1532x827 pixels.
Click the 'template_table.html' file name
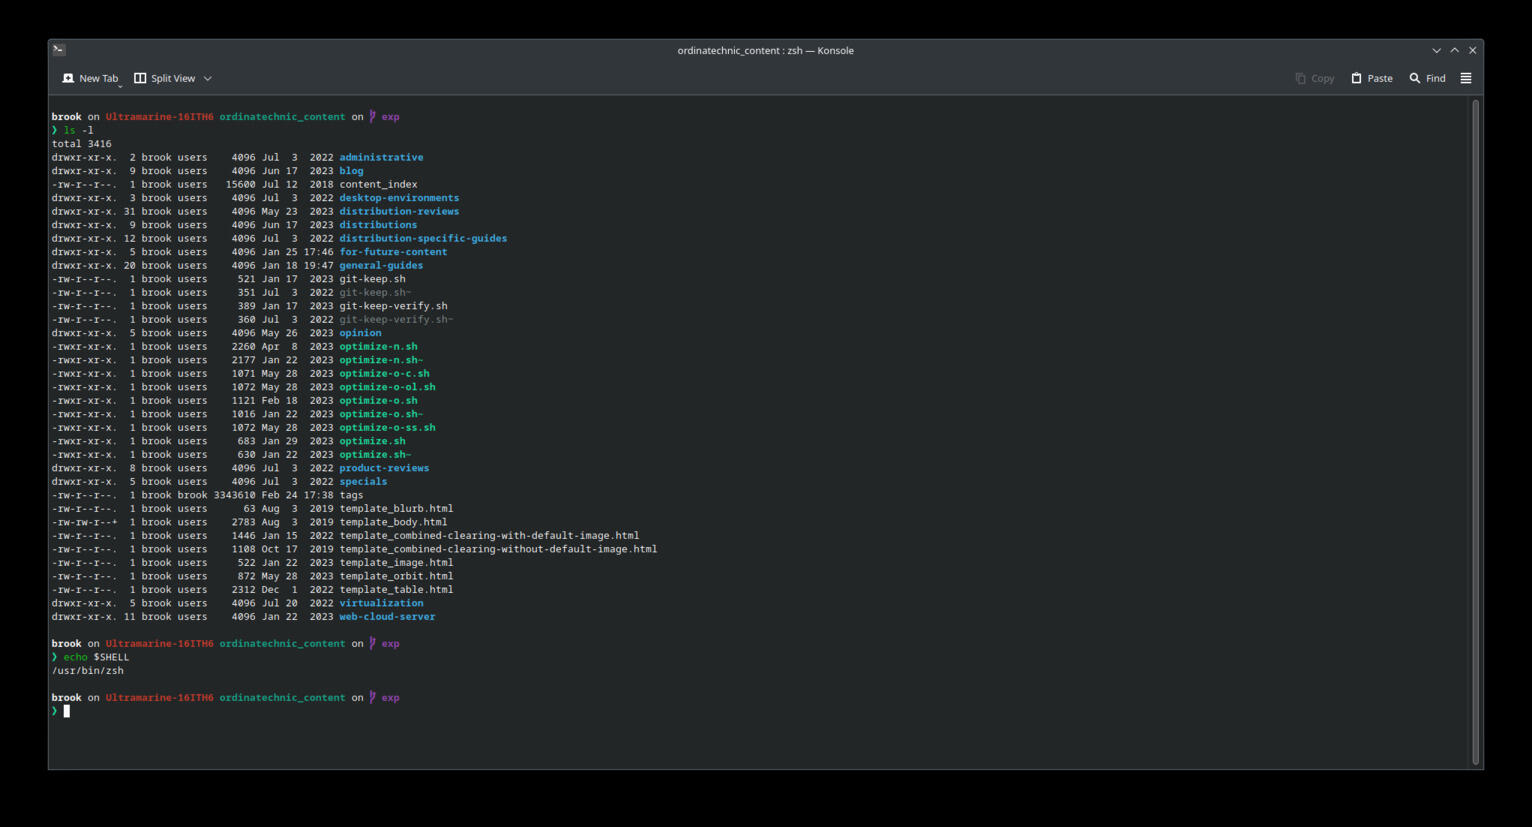pos(396,589)
